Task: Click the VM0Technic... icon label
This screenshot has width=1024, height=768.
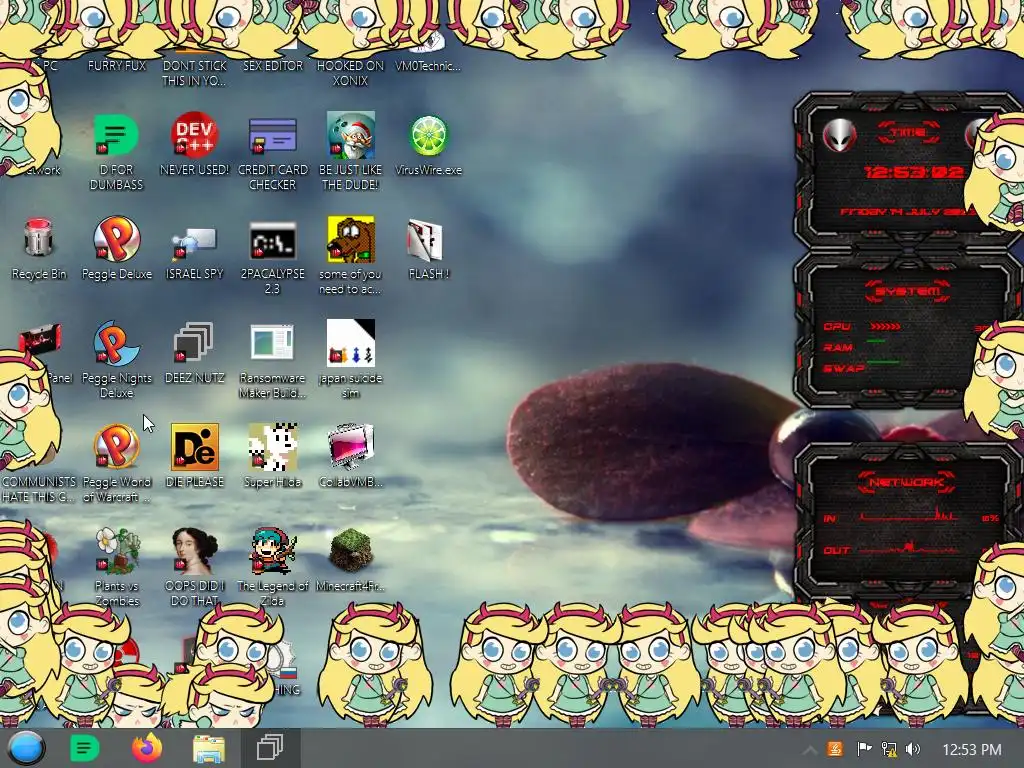Action: coord(428,65)
